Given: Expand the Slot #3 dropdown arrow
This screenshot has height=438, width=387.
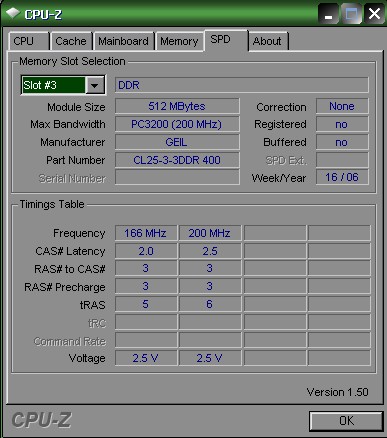Looking at the screenshot, I should 95,86.
